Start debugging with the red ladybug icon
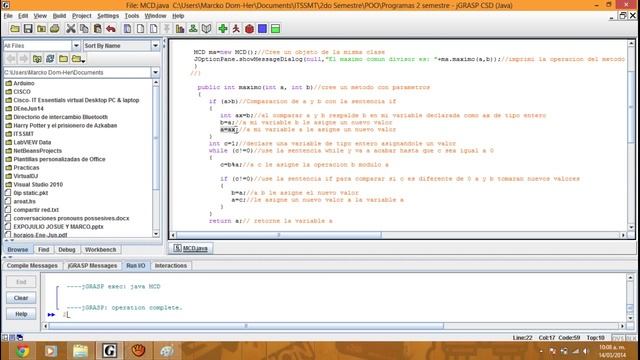This screenshot has width=640, height=360. pos(249,29)
